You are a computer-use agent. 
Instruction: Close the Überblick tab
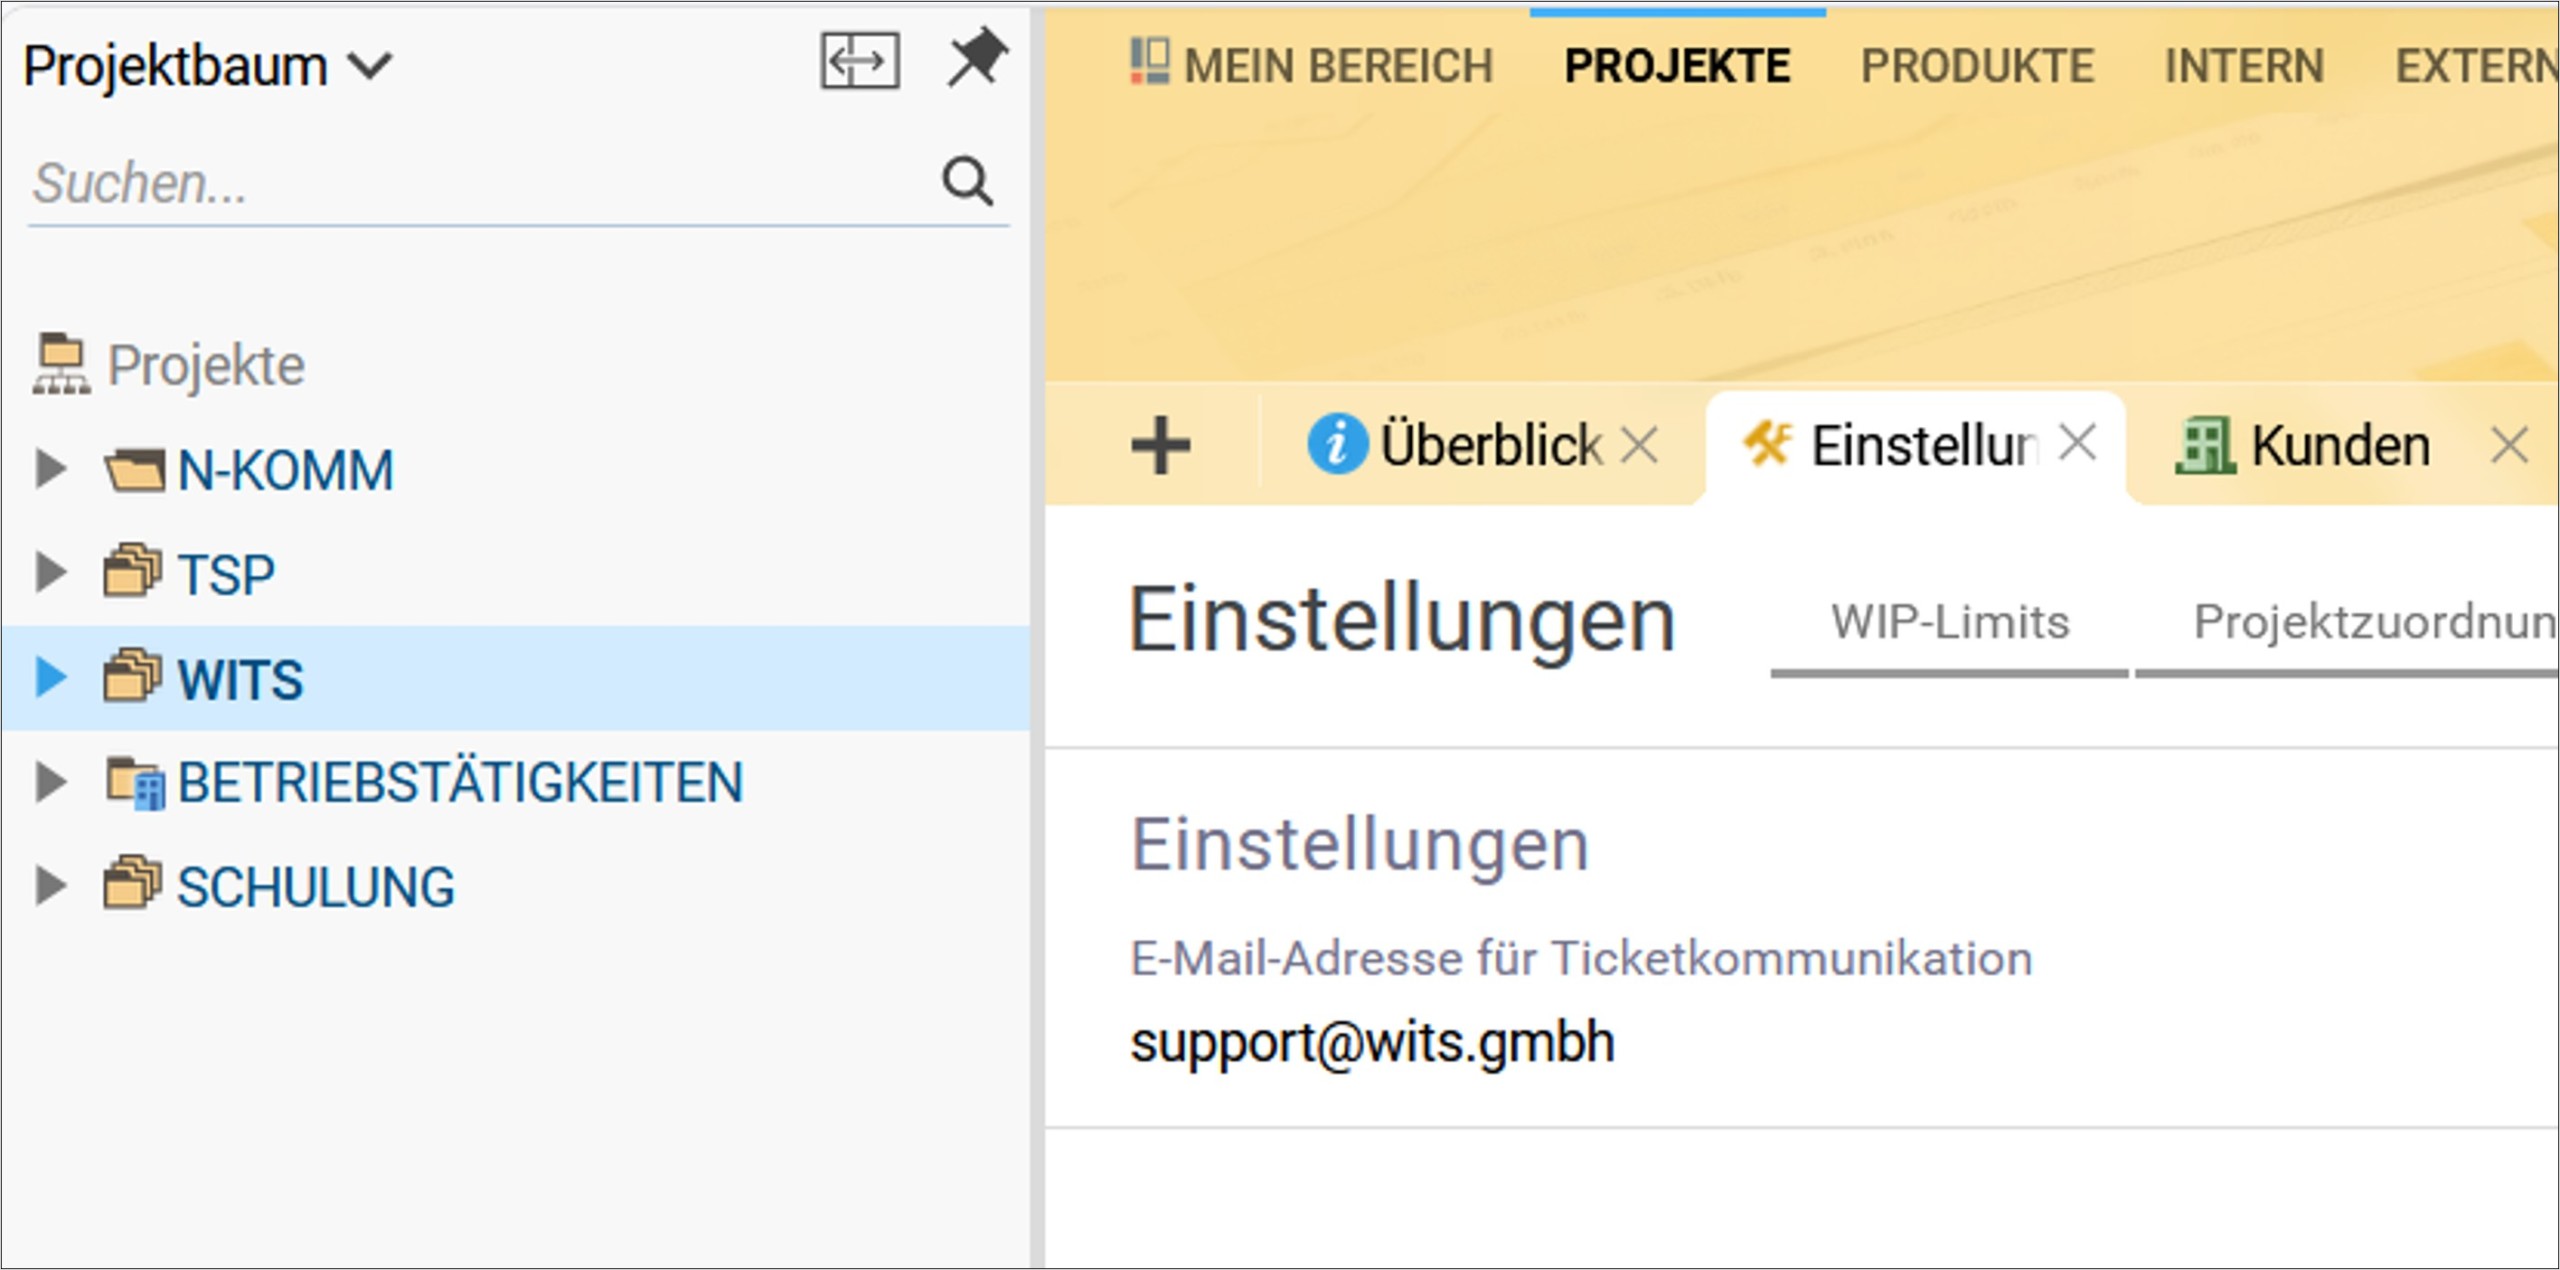[1639, 445]
